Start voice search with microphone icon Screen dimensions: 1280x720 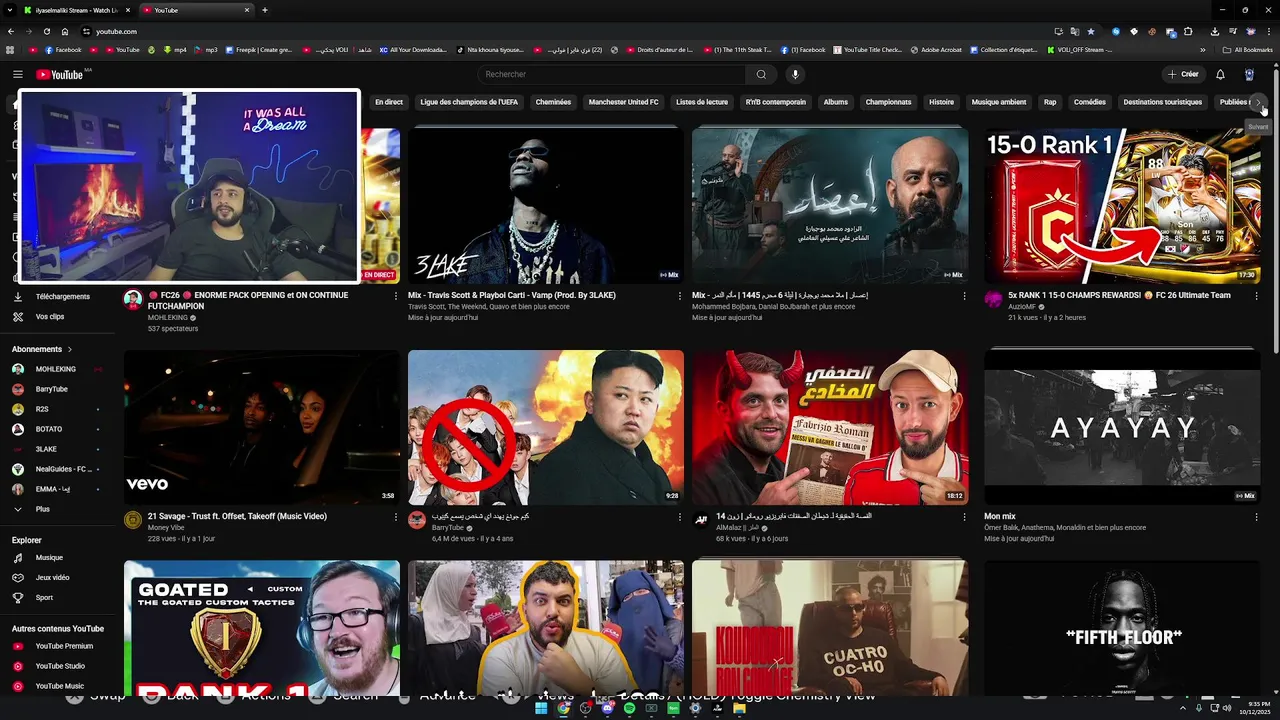795,74
